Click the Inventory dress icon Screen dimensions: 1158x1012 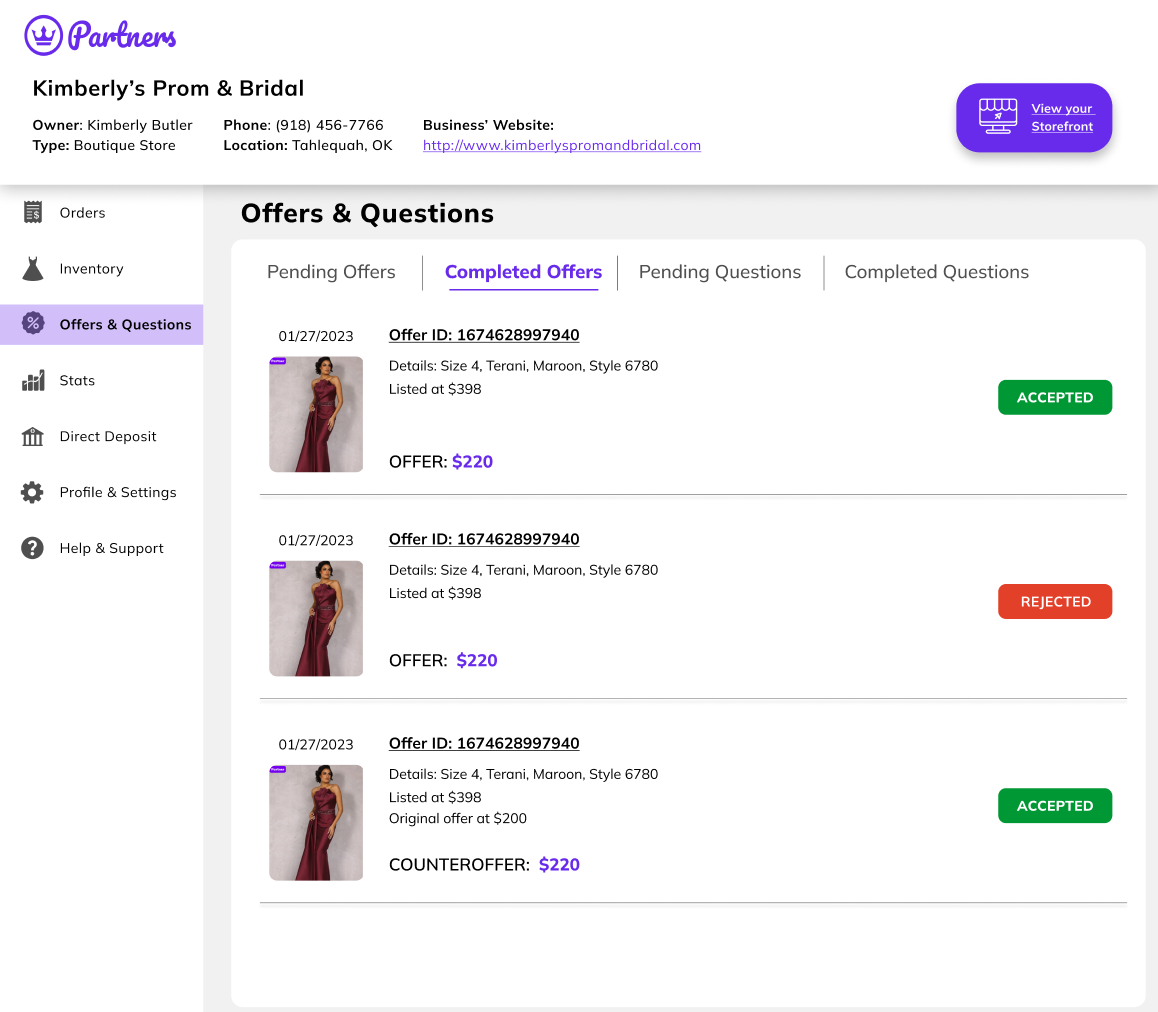point(32,269)
